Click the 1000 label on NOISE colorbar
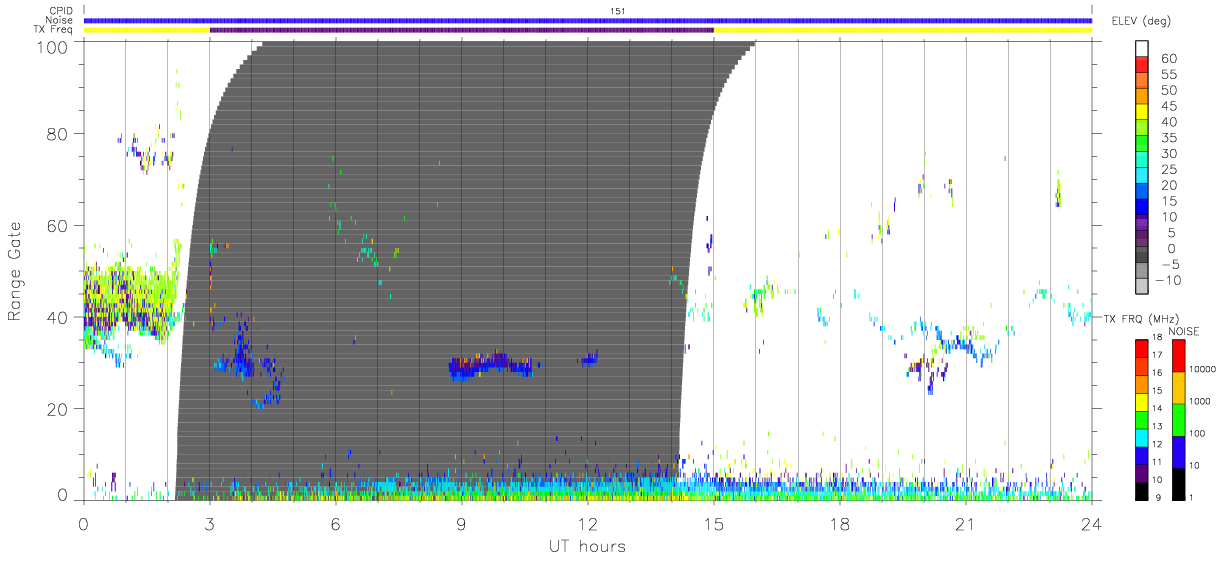Image resolution: width=1228 pixels, height=567 pixels. click(1201, 401)
